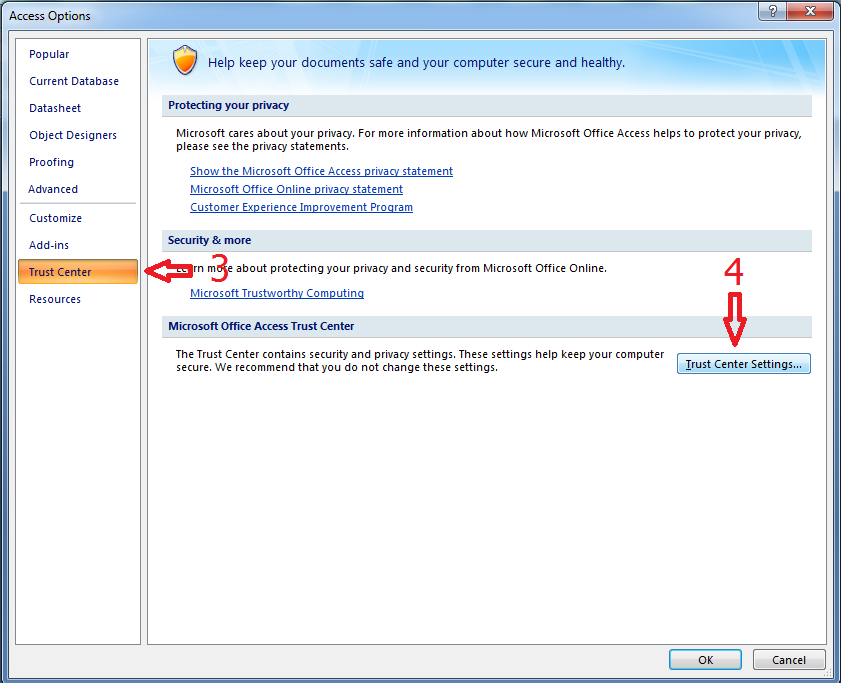Click the 'The Trust Center contains security' description
The width and height of the screenshot is (841, 683).
pos(420,361)
